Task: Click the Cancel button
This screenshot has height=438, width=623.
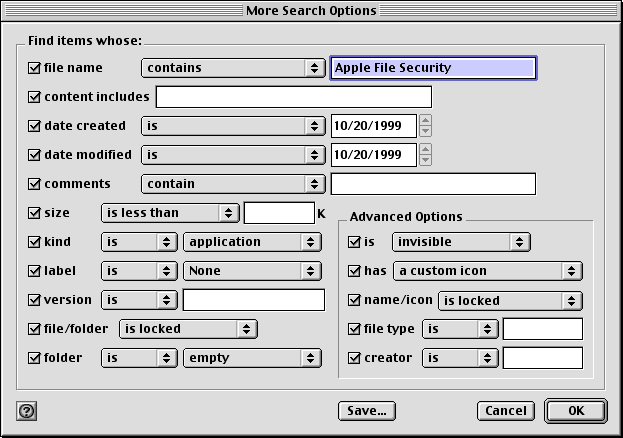Action: point(506,411)
